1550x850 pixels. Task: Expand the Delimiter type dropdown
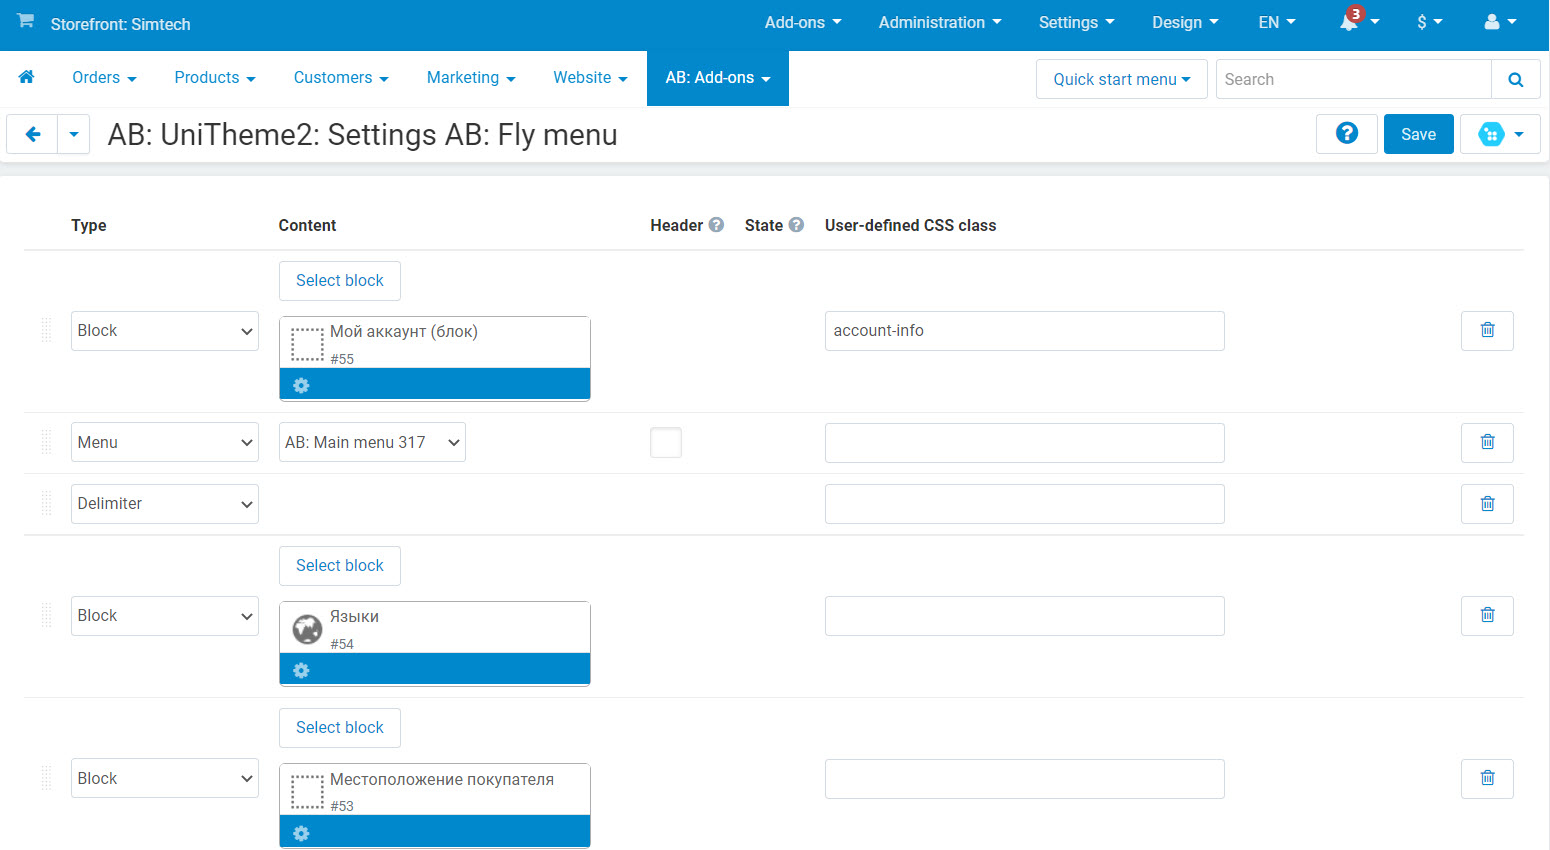(x=164, y=504)
